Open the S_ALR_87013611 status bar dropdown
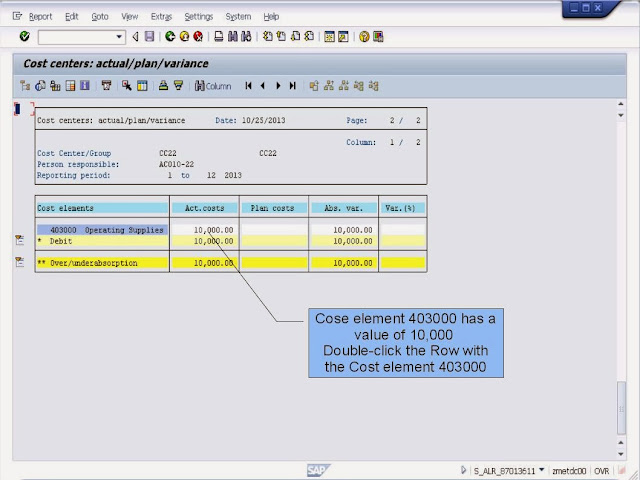This screenshot has width=640, height=480. point(542,470)
